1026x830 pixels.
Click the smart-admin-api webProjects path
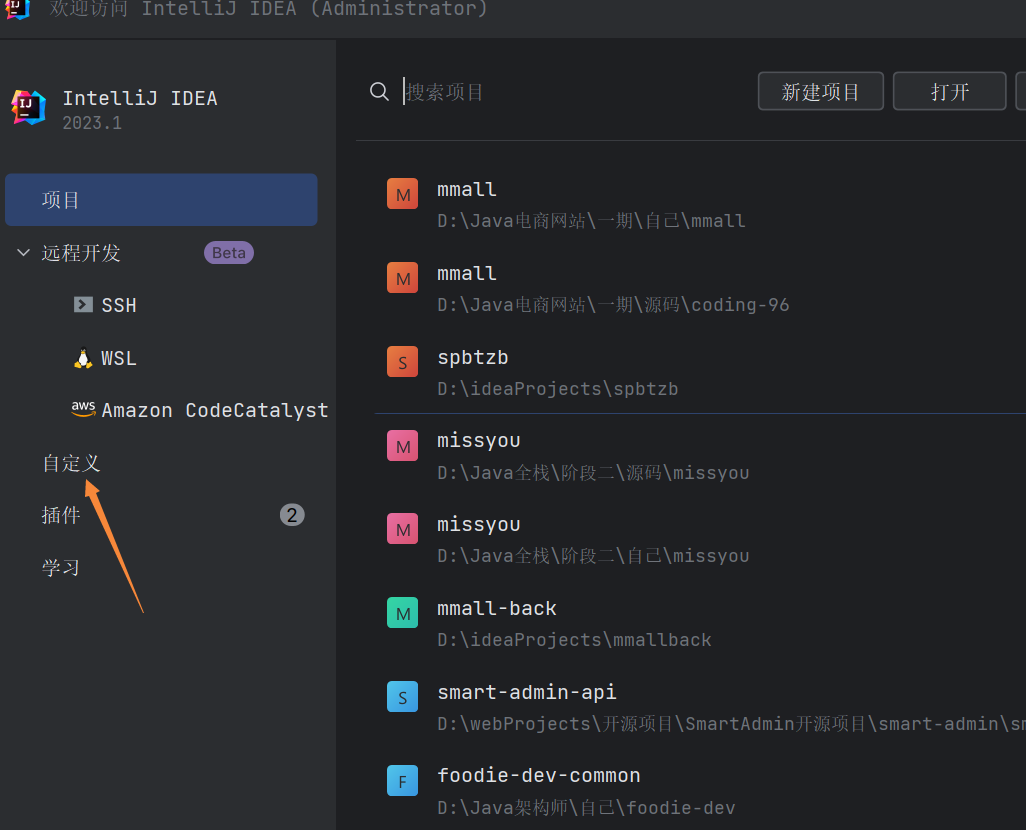point(732,723)
